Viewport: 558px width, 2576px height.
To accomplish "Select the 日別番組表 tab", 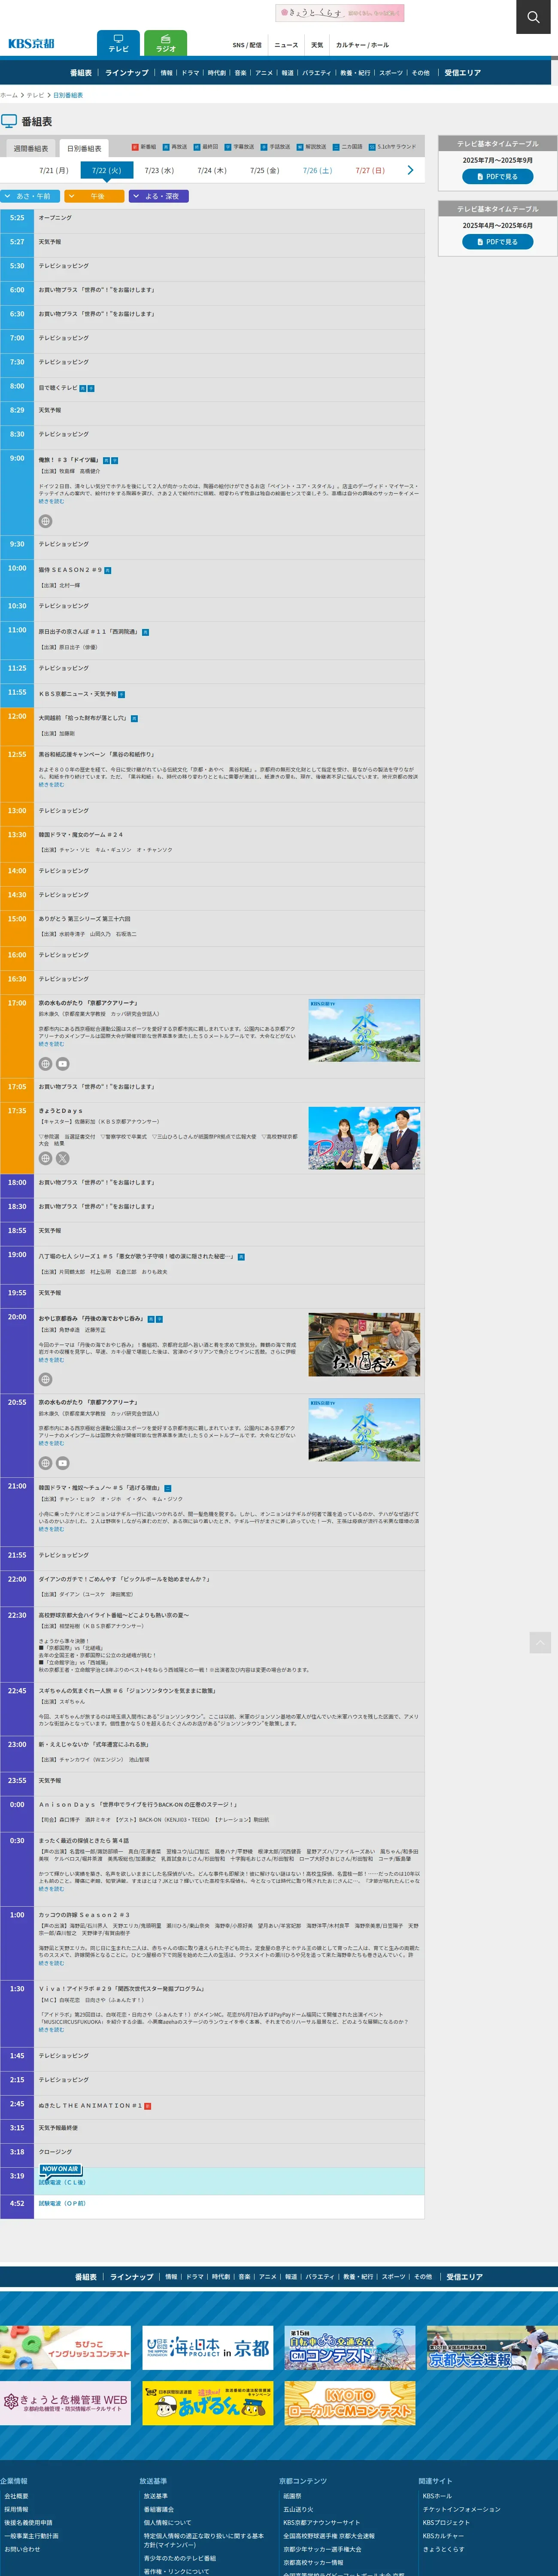I will [84, 149].
